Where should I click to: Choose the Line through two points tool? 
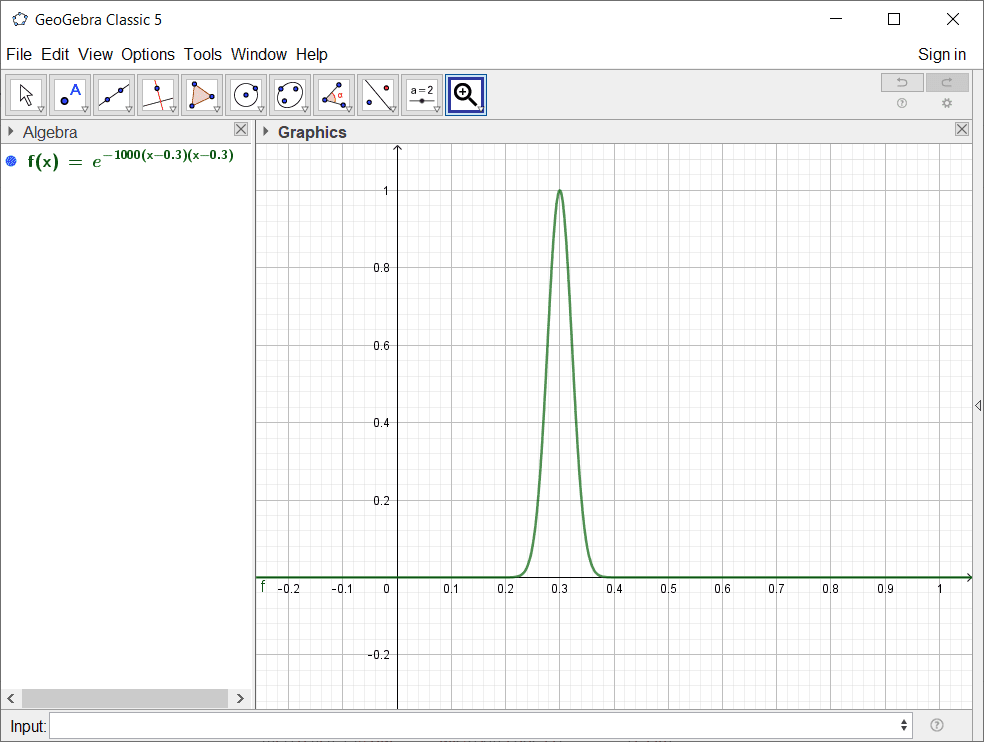click(115, 95)
